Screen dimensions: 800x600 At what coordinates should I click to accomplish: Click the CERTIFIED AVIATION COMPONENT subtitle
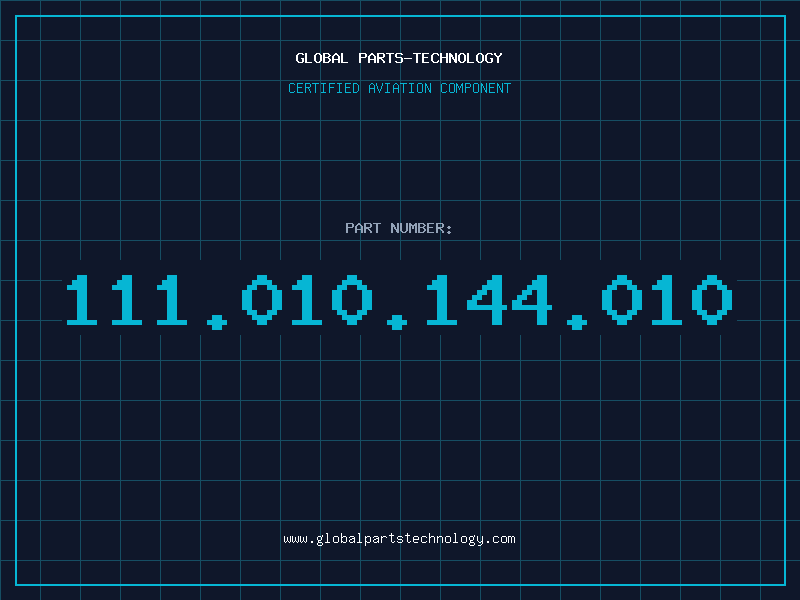coord(399,88)
